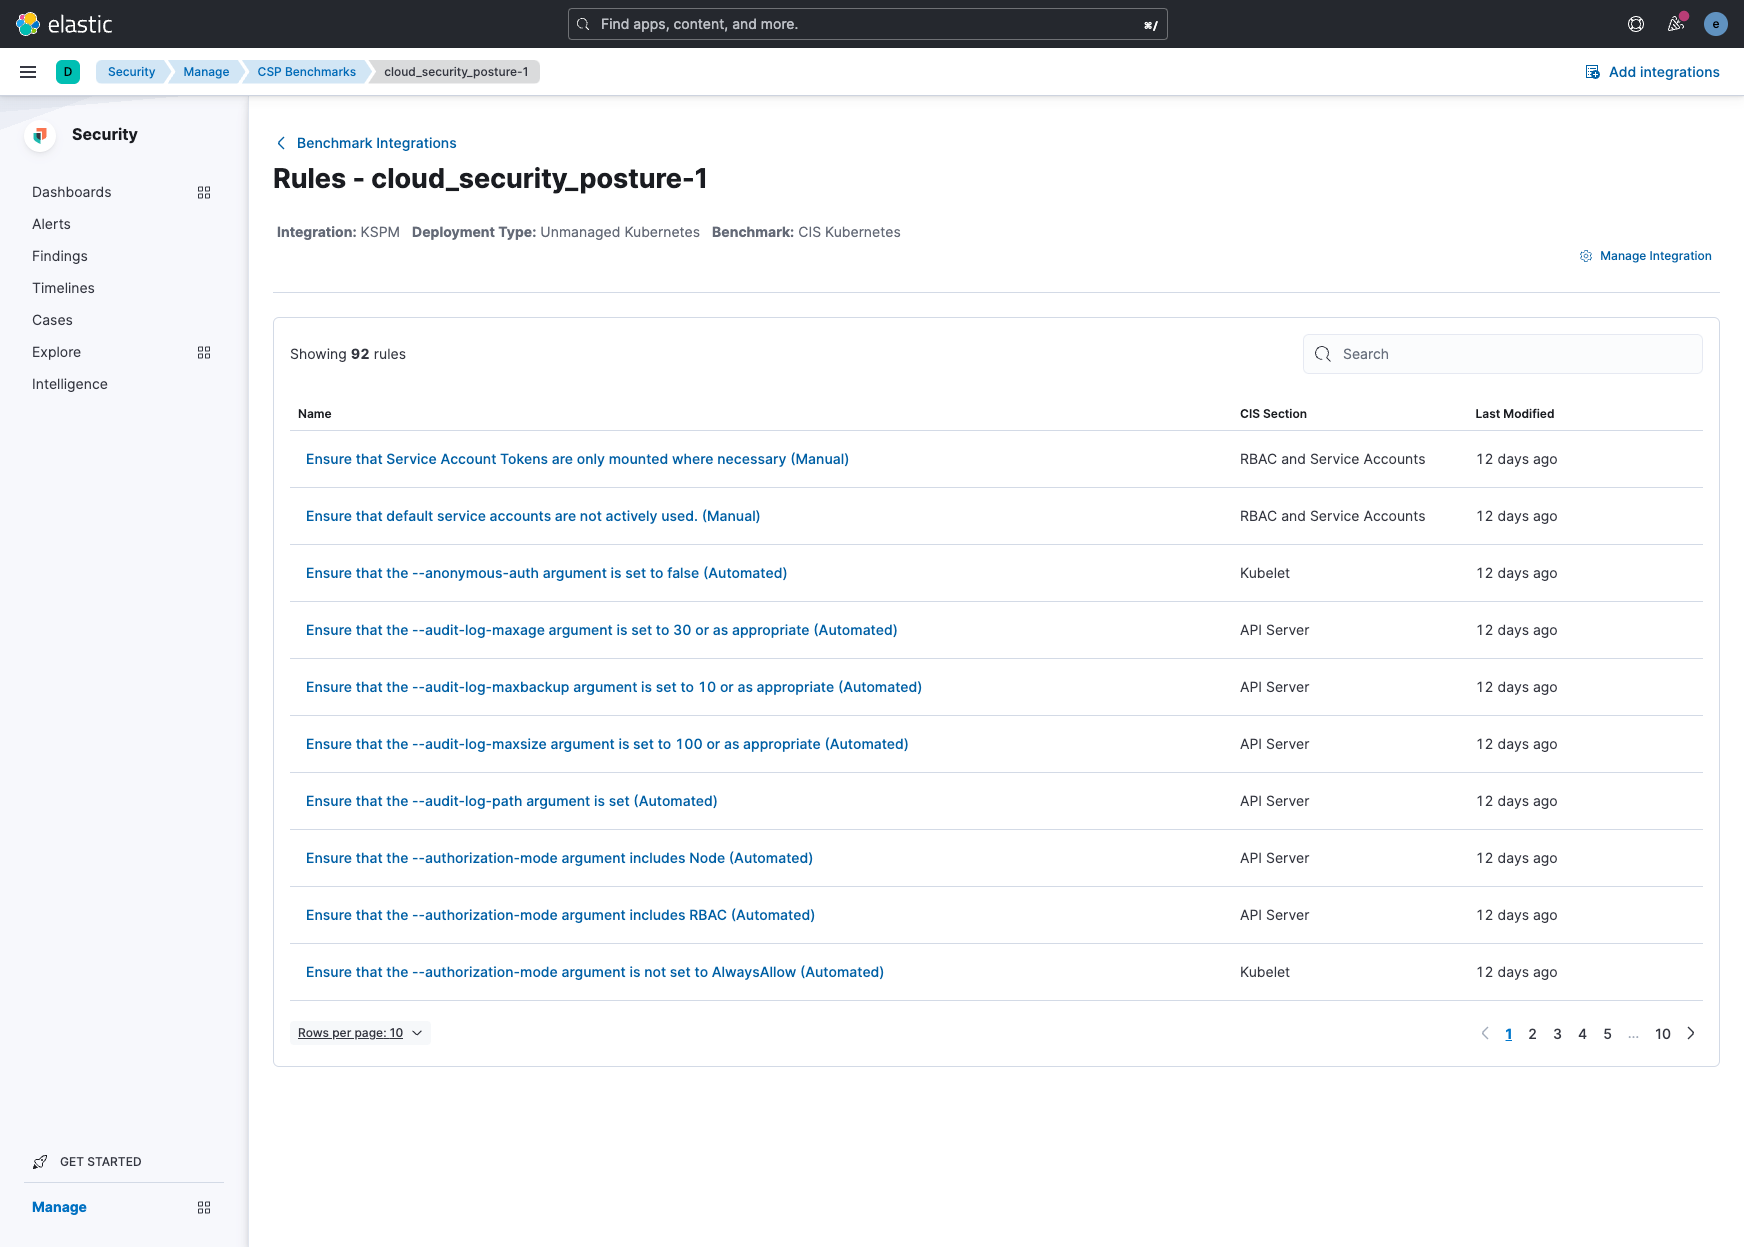Open the Dashboards submenu grid icon
Image resolution: width=1744 pixels, height=1247 pixels.
(x=204, y=192)
